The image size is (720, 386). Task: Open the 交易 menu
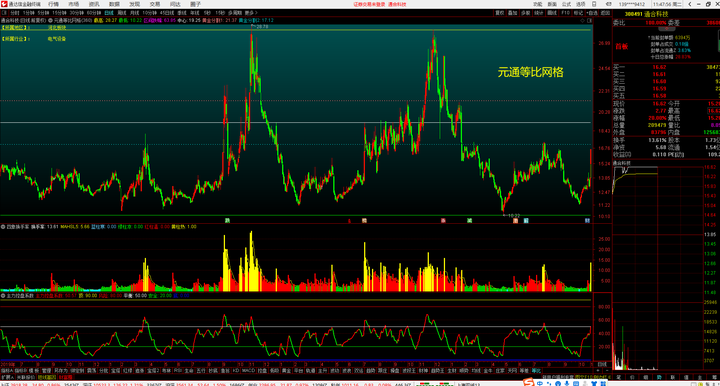pyautogui.click(x=155, y=4)
